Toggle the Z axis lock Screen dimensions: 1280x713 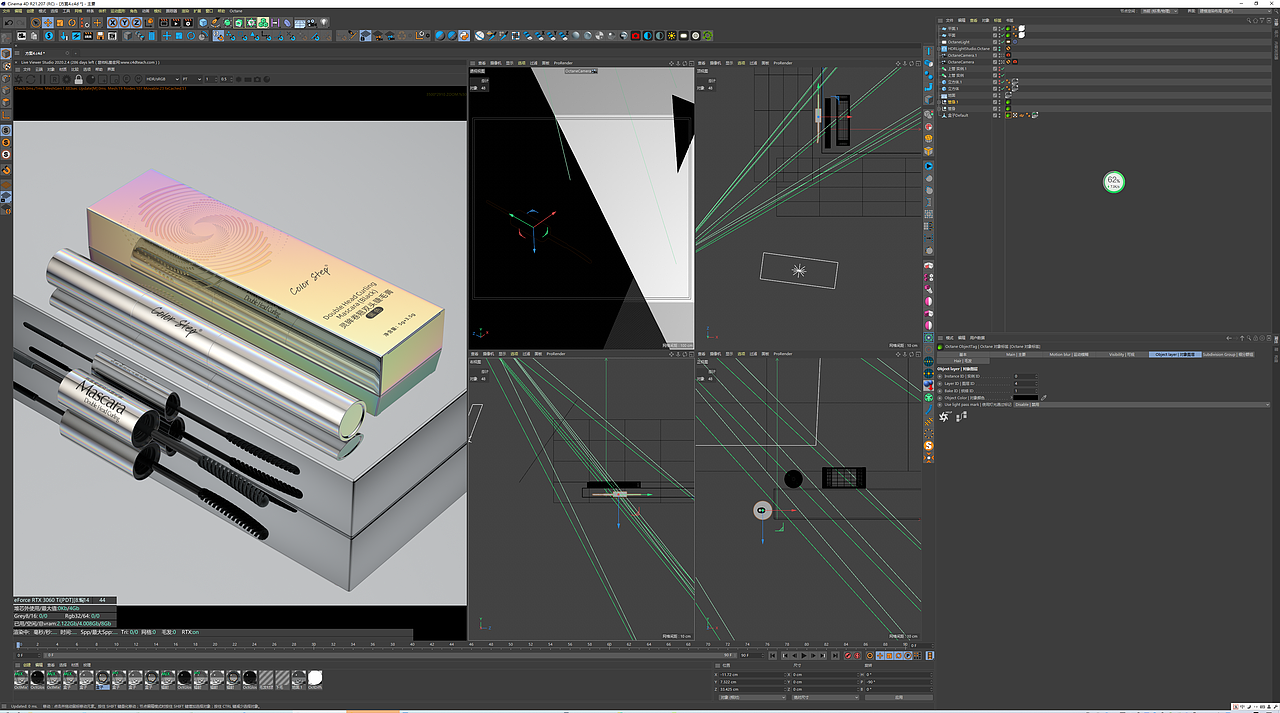point(137,22)
